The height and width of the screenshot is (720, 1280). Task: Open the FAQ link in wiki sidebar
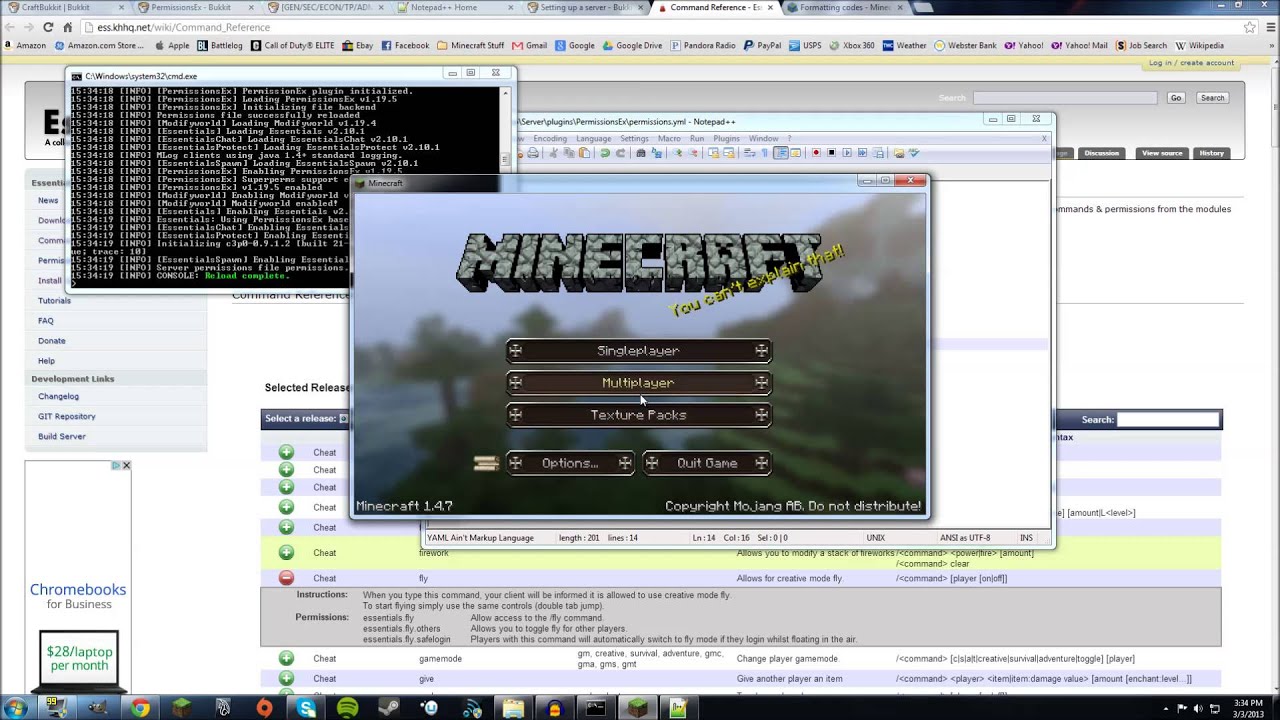[x=46, y=321]
